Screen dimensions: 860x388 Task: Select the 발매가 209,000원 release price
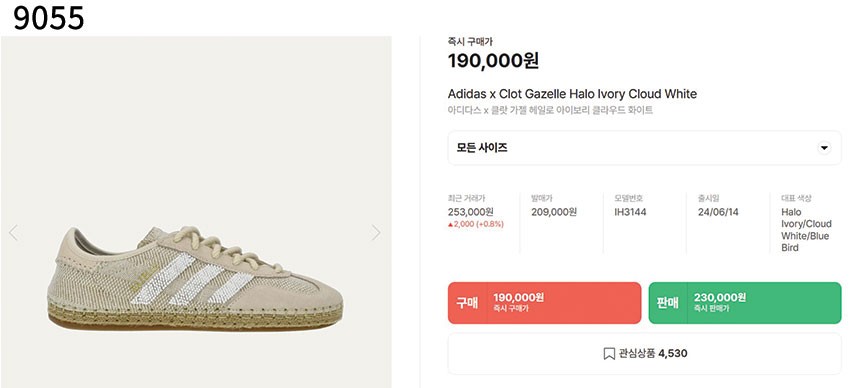pos(554,212)
